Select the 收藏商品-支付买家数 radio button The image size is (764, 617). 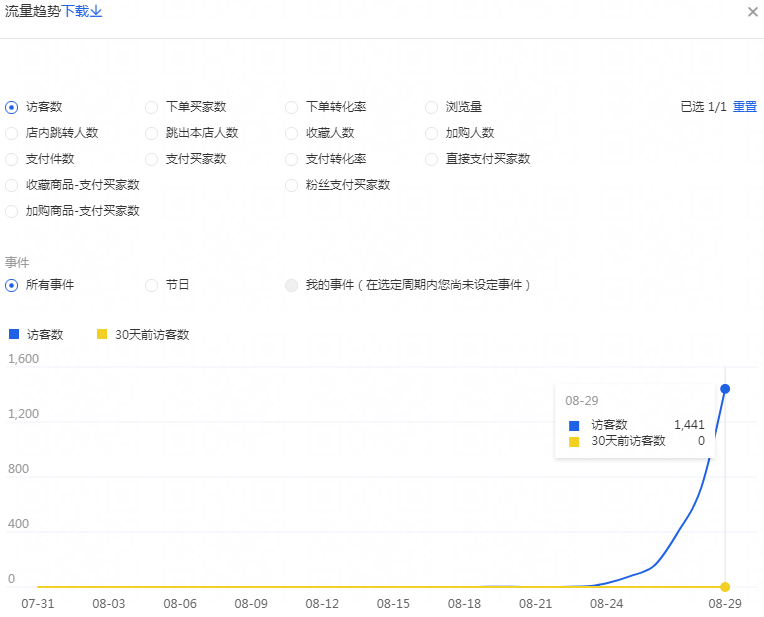pyautogui.click(x=12, y=185)
